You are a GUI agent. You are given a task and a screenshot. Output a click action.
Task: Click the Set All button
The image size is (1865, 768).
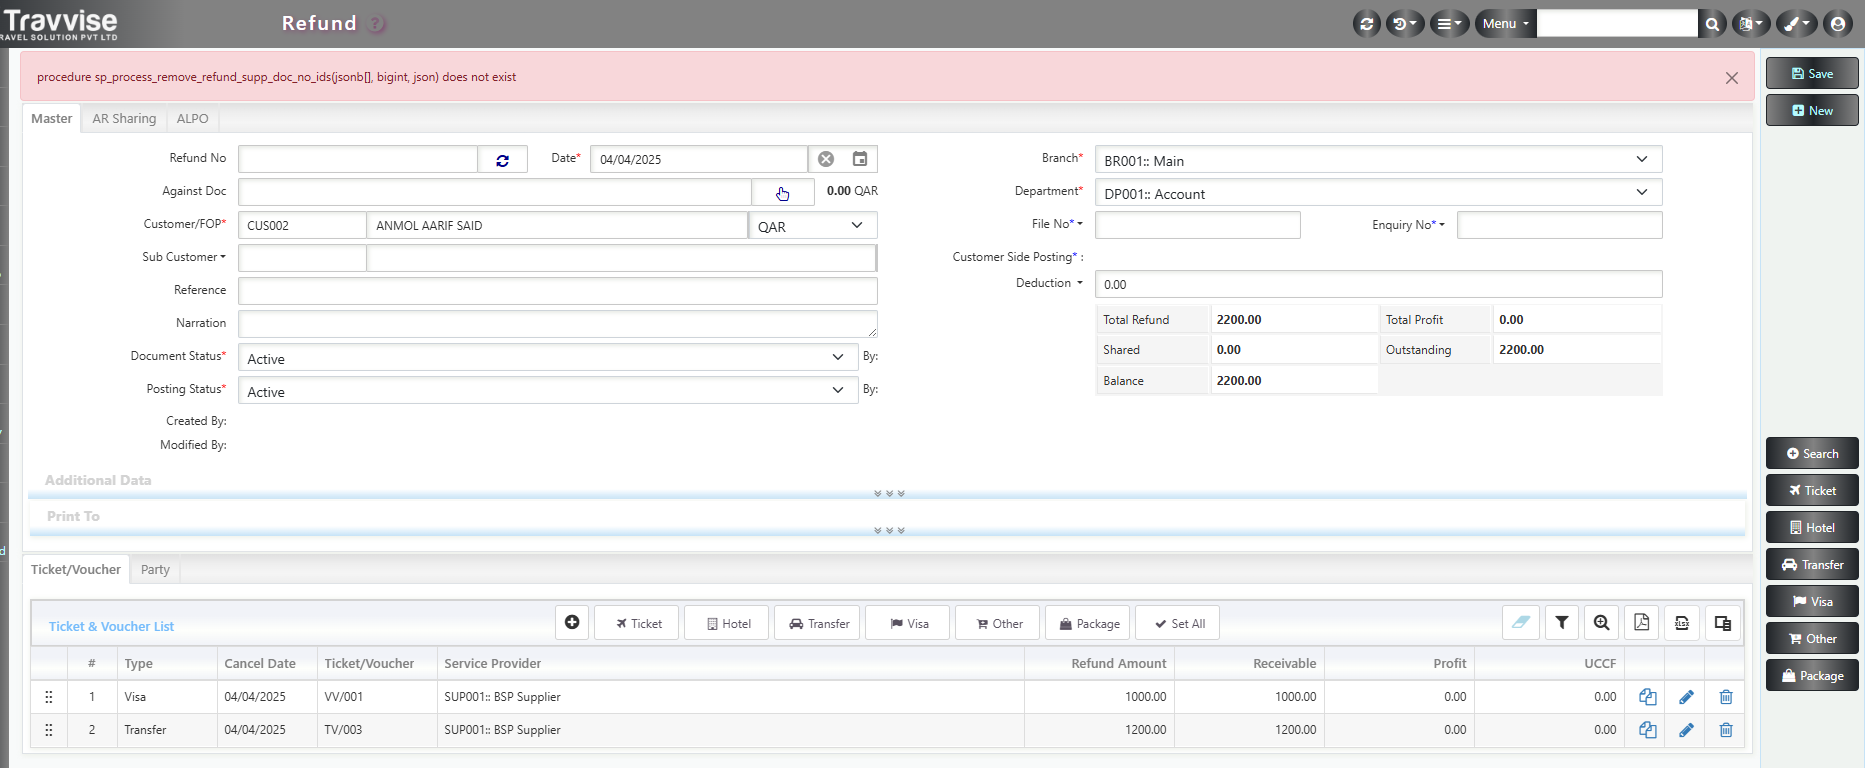point(1178,623)
